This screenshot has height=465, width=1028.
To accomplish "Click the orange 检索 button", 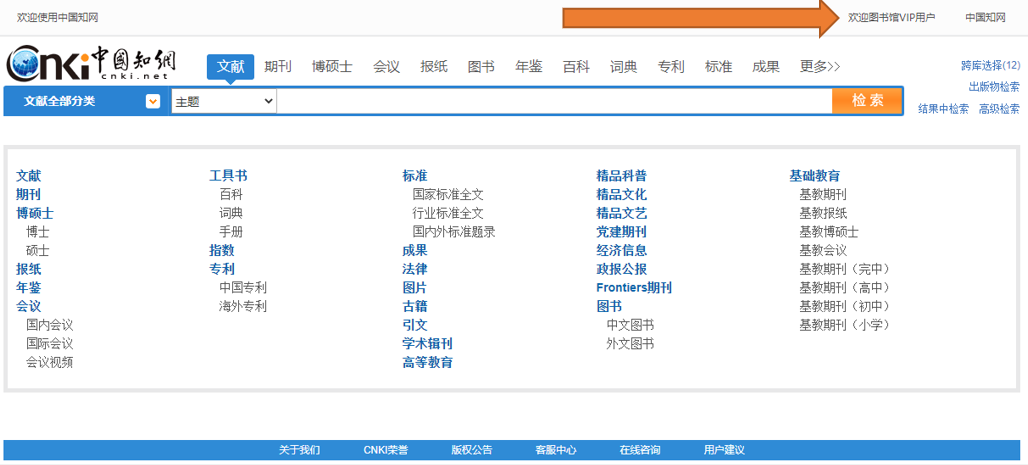I will coord(867,100).
